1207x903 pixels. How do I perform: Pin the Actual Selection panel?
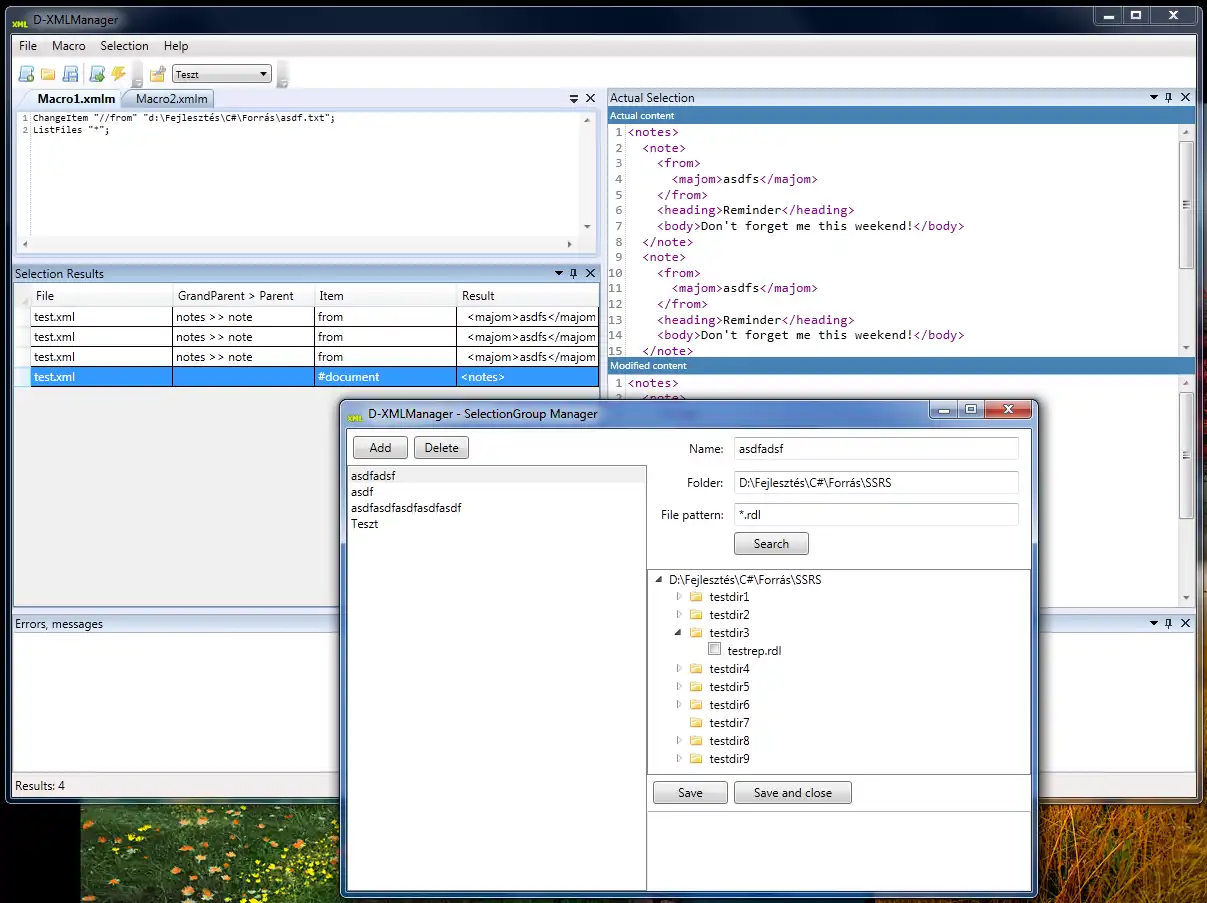1169,98
